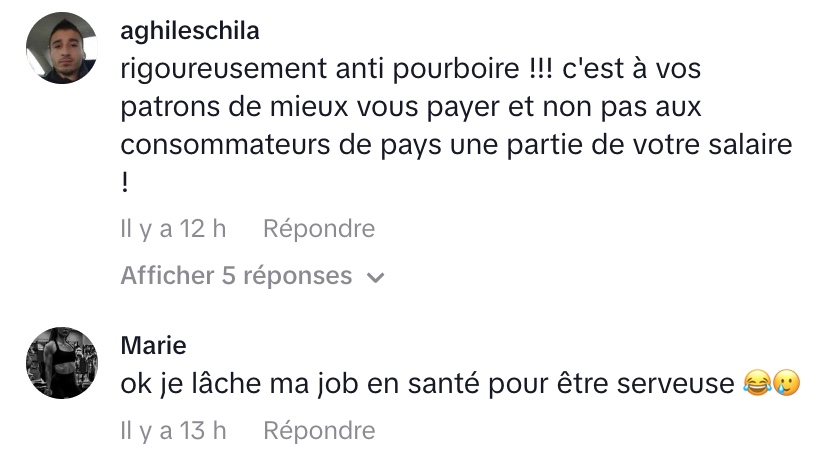818x468 pixels.
Task: Click Répondre under aghileschila's comment
Action: tap(319, 229)
